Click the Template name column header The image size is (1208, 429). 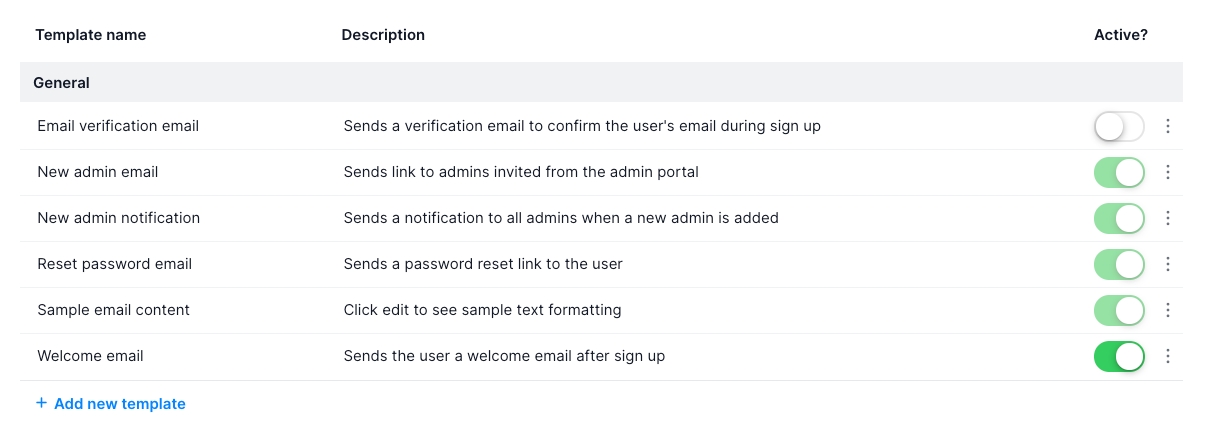(x=91, y=35)
